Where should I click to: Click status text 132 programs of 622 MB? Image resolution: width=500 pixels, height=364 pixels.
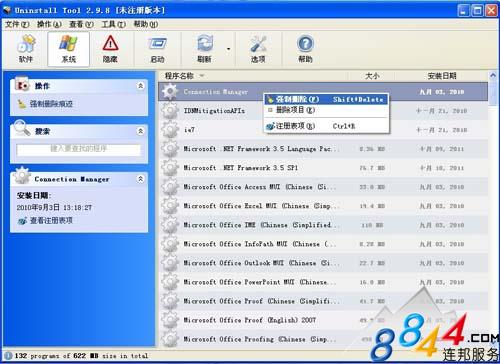click(x=81, y=356)
